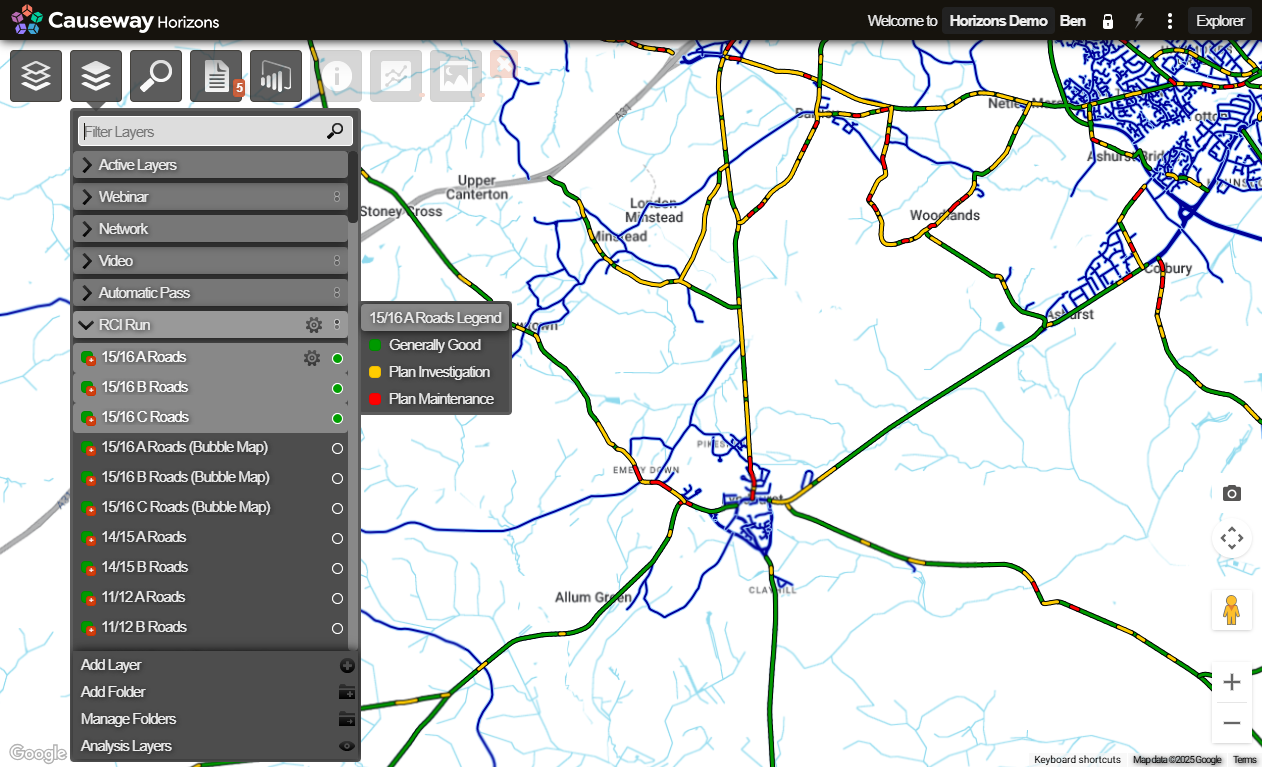Click the Street View pegman icon

[x=1232, y=610]
